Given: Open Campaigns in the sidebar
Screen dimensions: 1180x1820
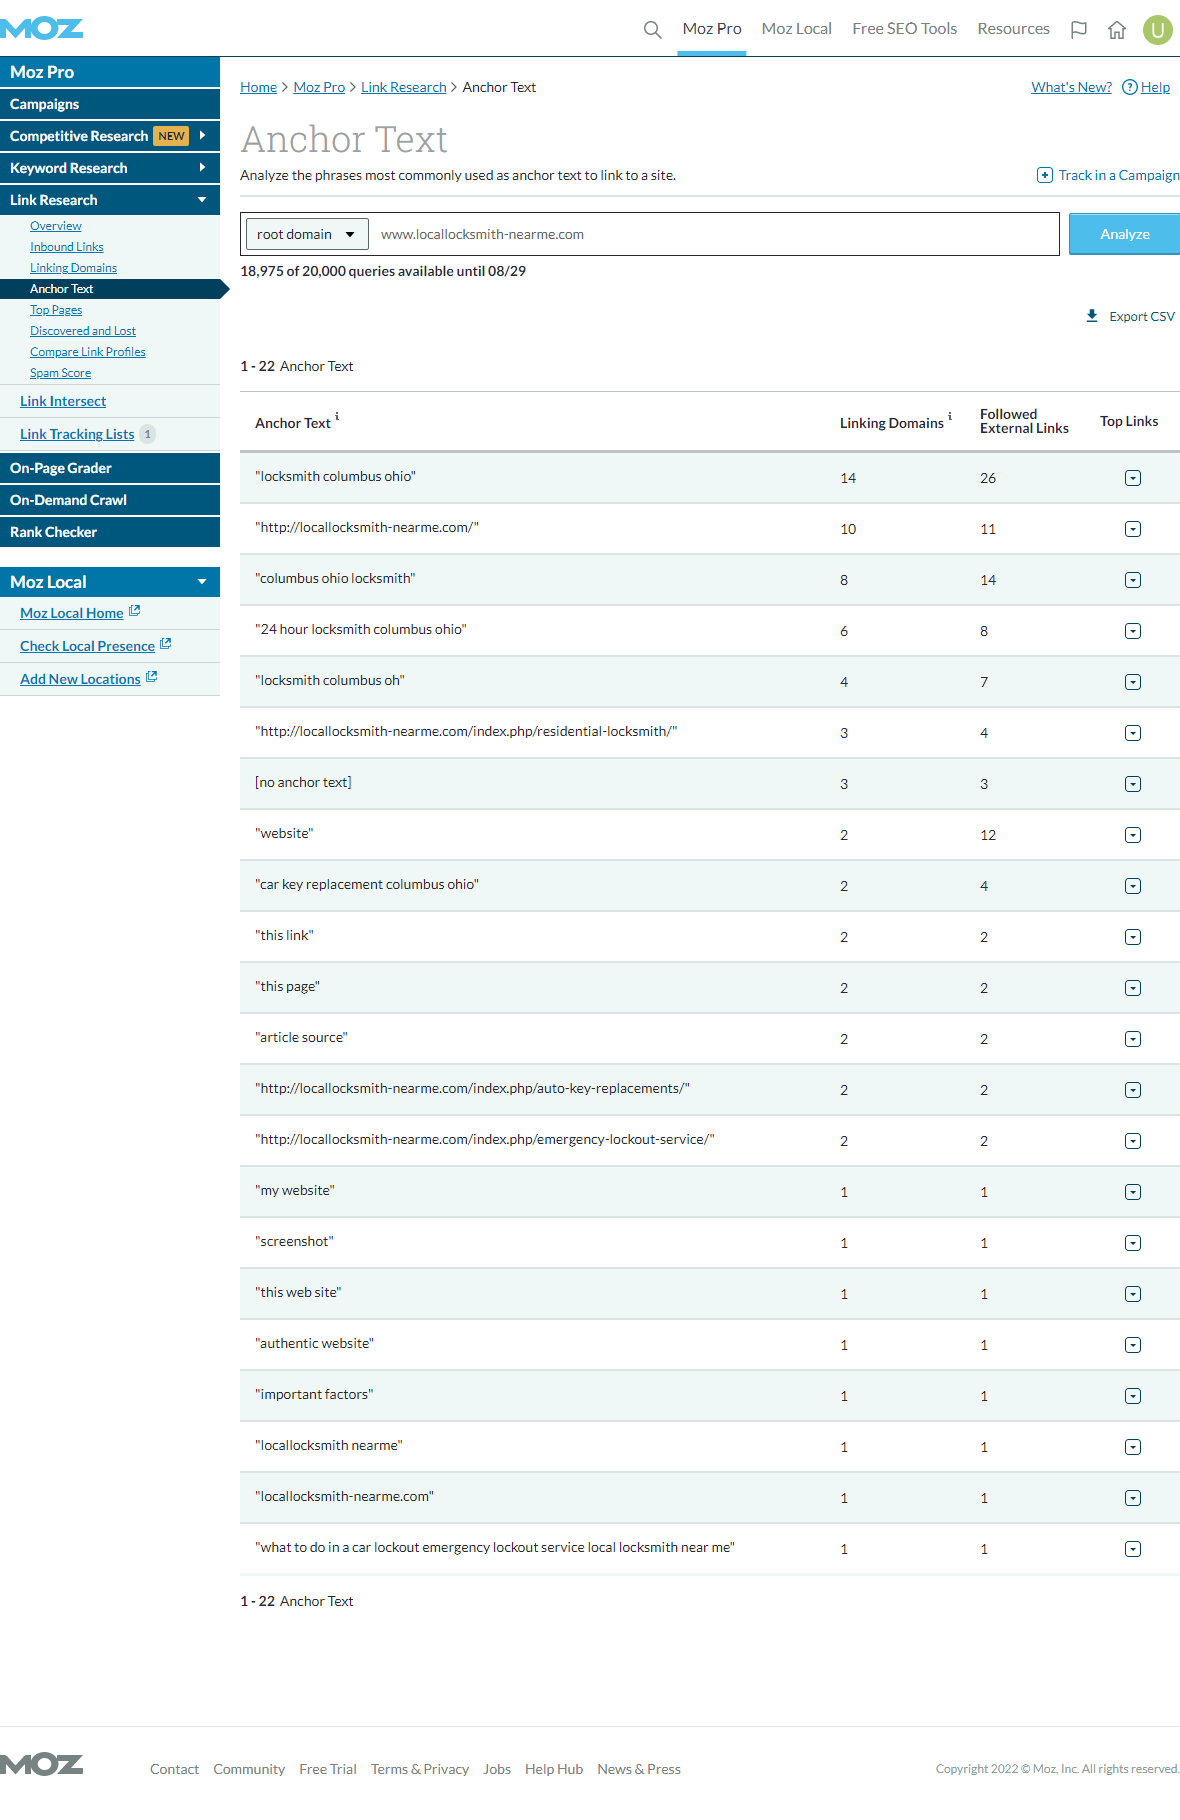Looking at the screenshot, I should (x=110, y=104).
